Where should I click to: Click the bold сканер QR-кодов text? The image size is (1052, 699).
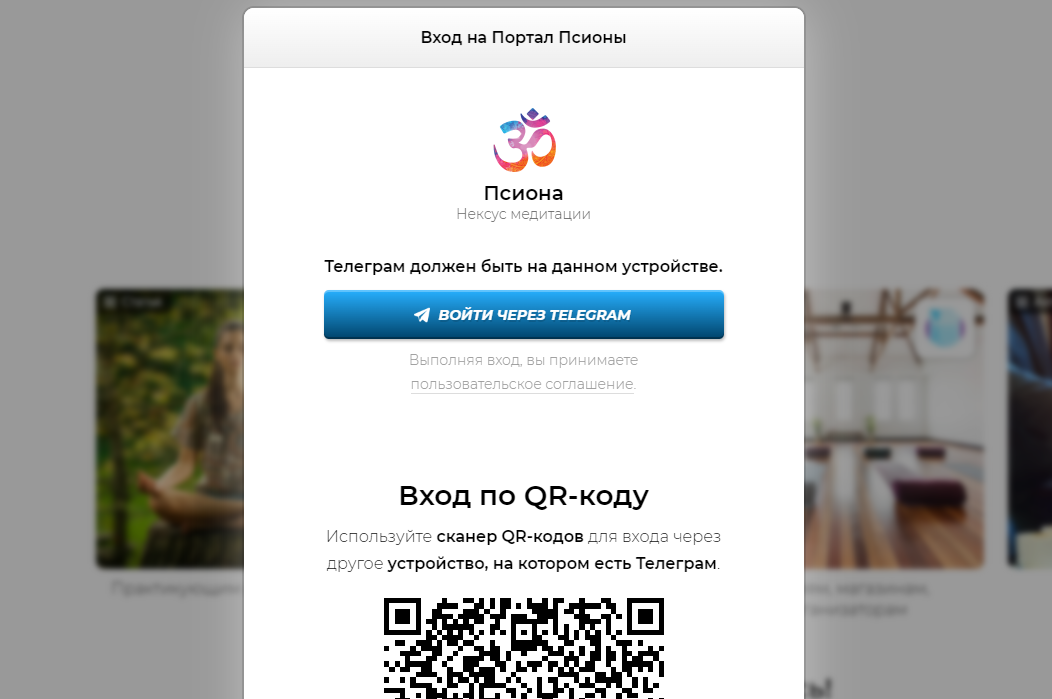509,537
